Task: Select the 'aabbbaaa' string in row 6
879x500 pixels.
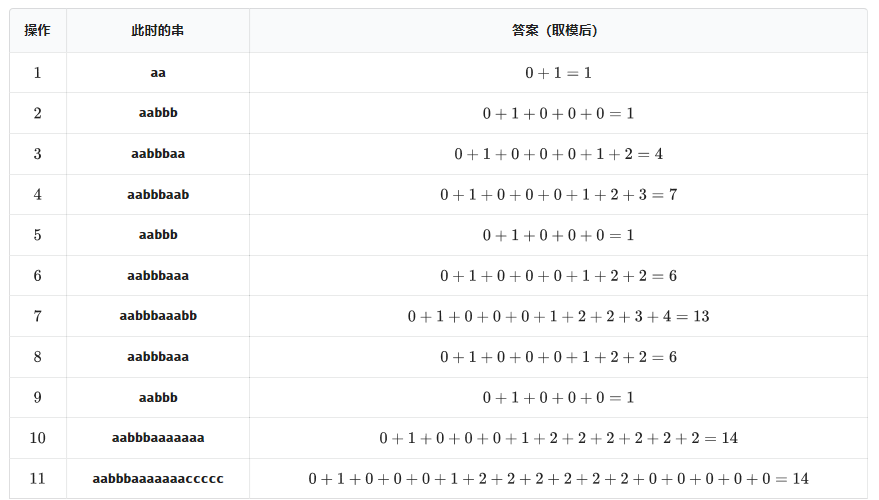Action: pos(158,275)
